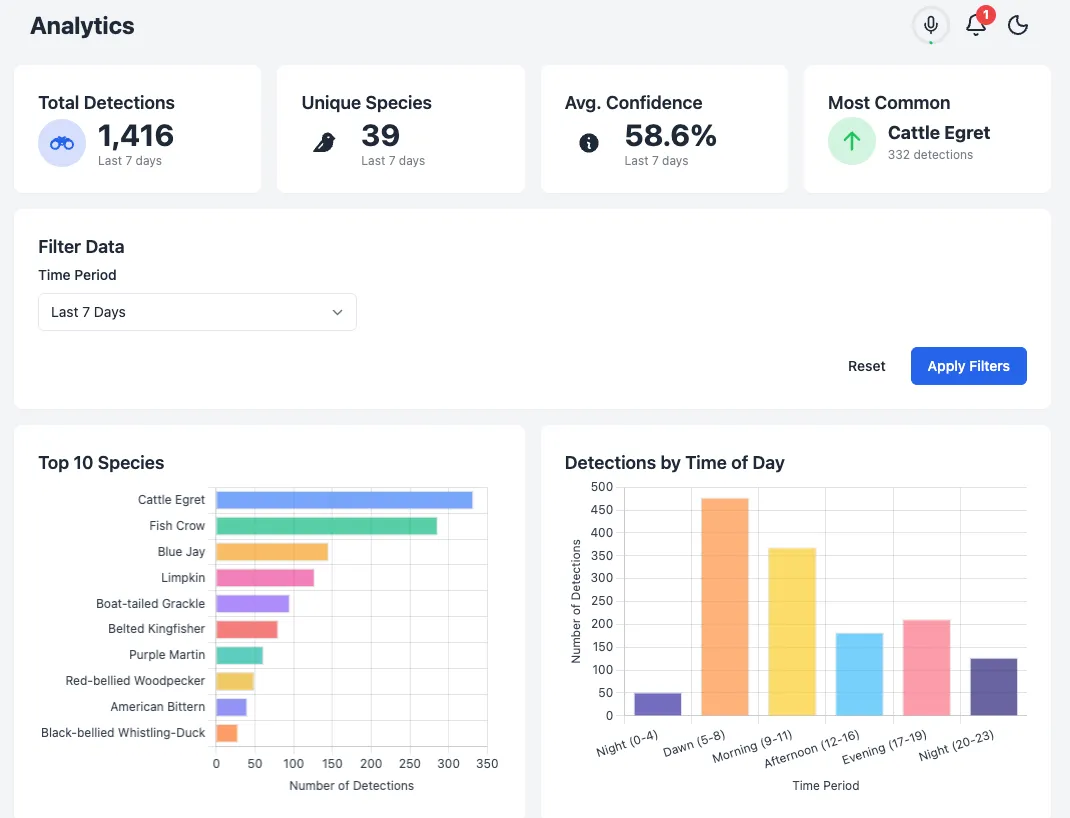The image size is (1070, 818).
Task: Click the Cattle Egret bar in chart
Action: pos(344,500)
